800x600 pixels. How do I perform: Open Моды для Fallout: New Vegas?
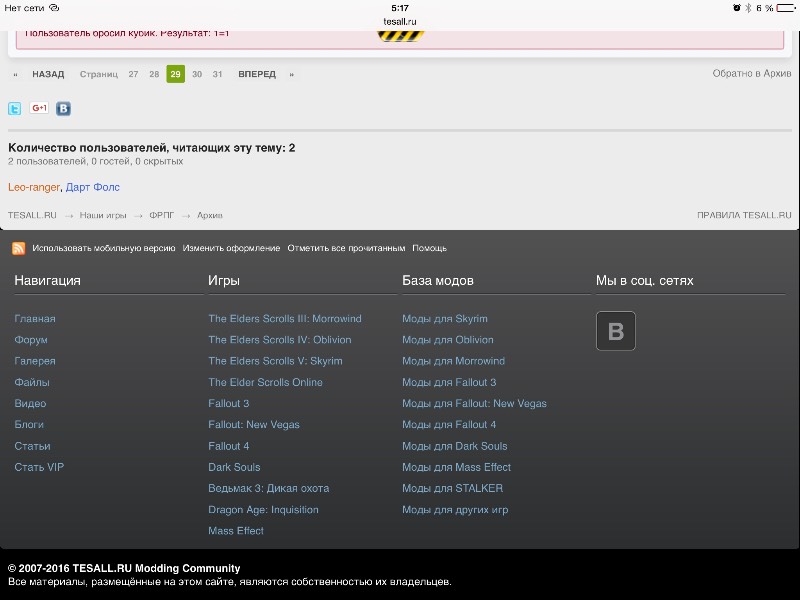pyautogui.click(x=474, y=404)
